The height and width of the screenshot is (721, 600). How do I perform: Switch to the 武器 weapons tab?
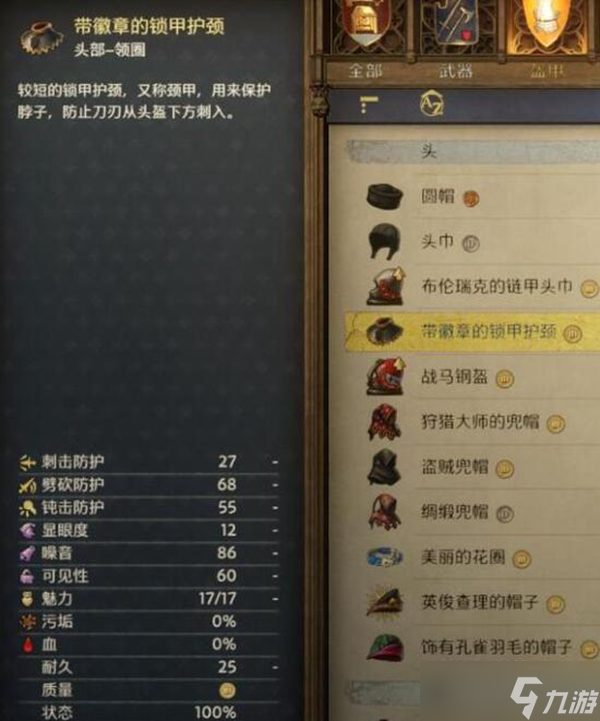tap(455, 71)
